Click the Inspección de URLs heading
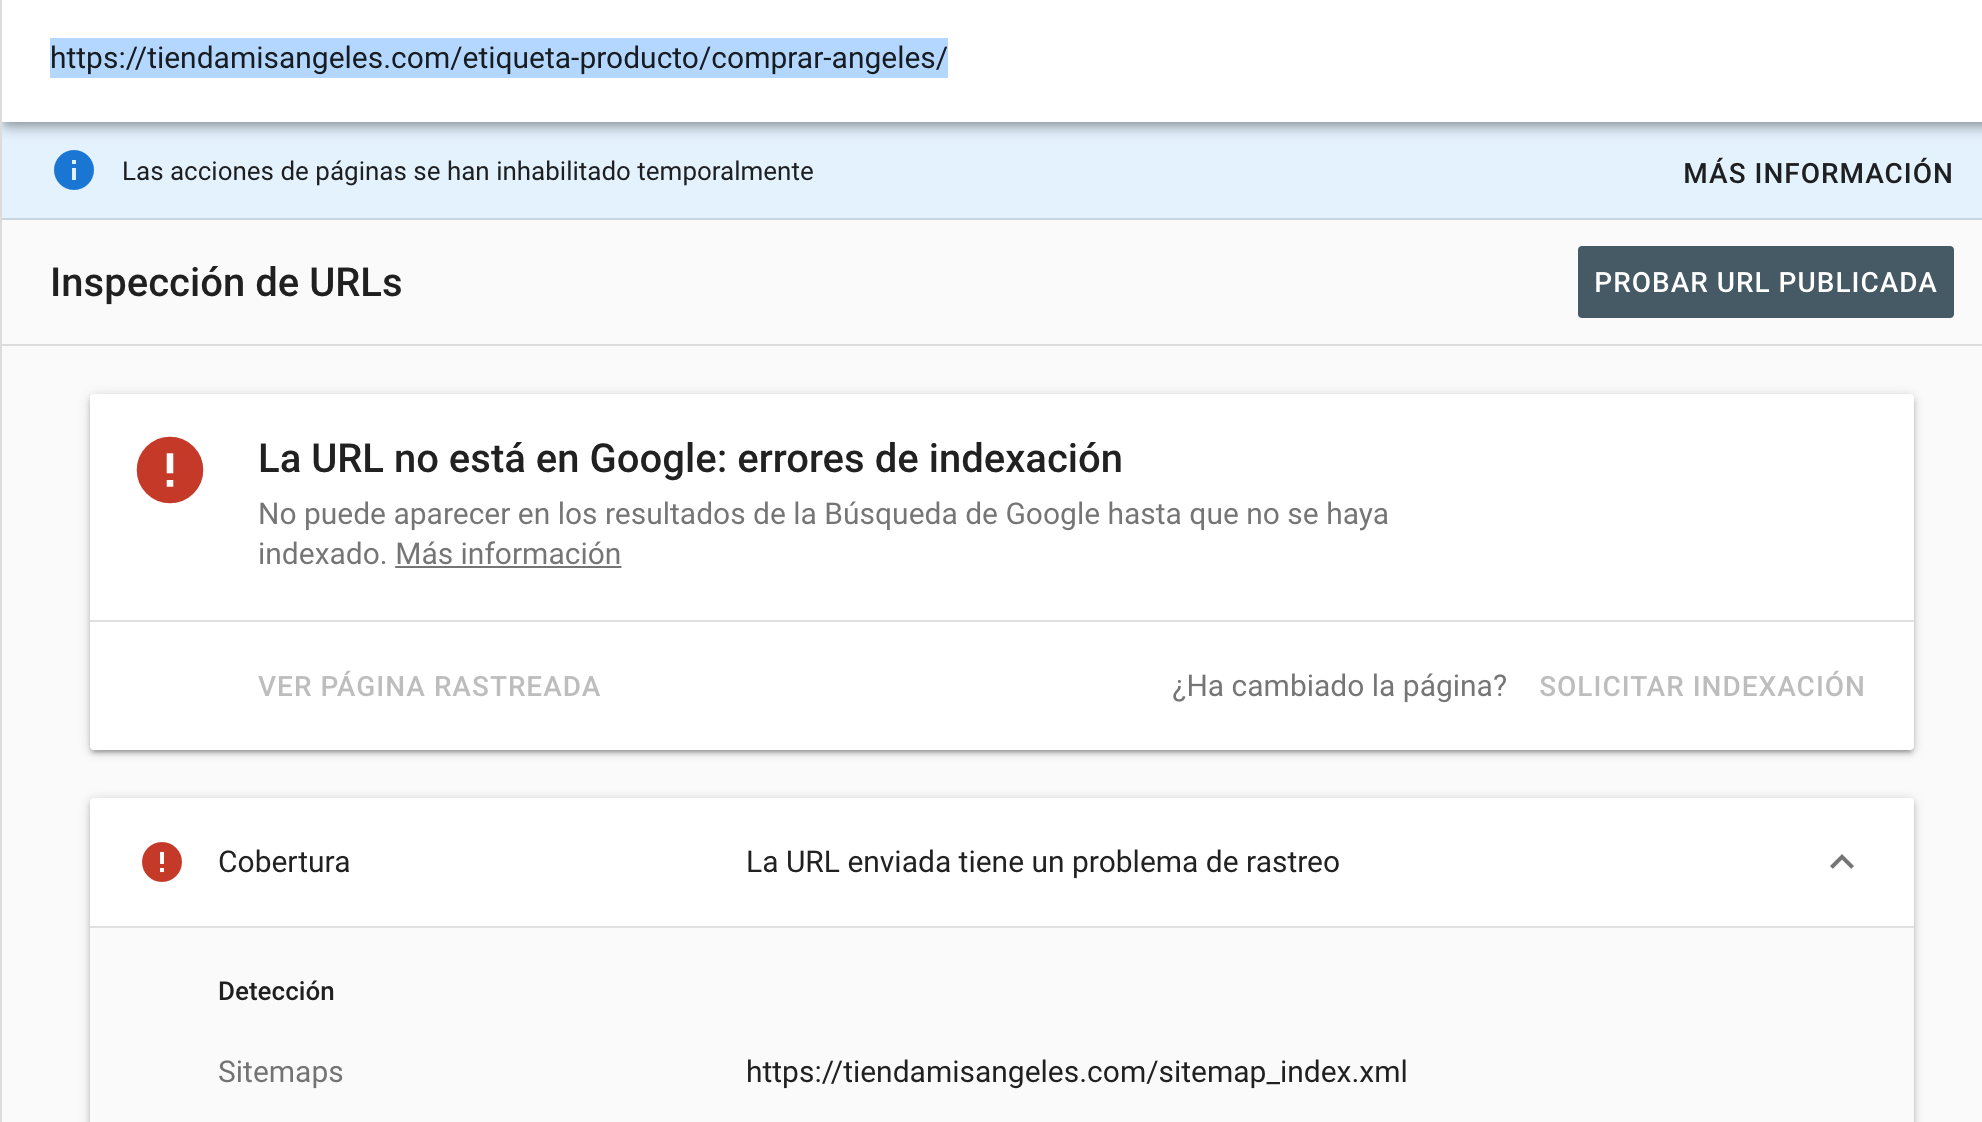Viewport: 1982px width, 1122px height. [x=226, y=283]
